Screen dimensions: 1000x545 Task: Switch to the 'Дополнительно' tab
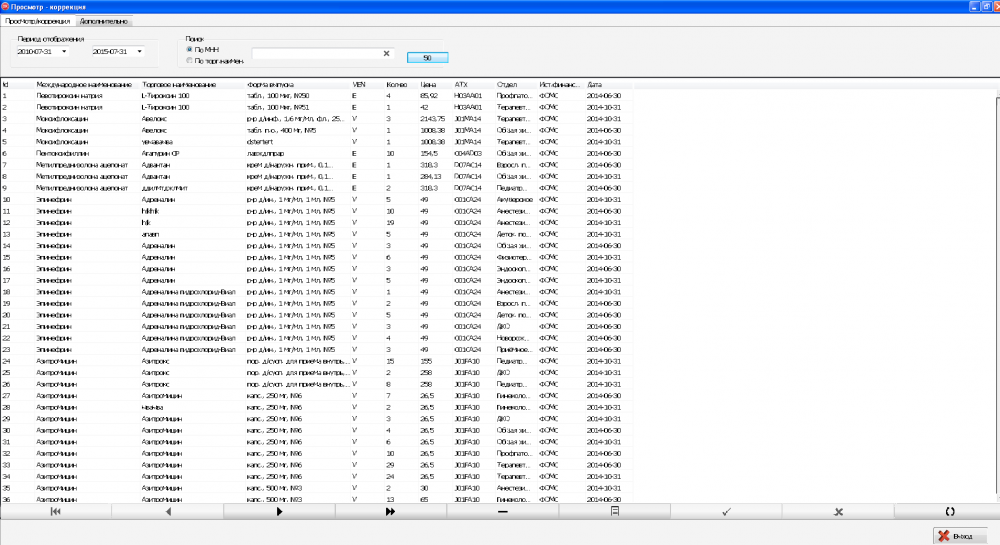tap(103, 21)
